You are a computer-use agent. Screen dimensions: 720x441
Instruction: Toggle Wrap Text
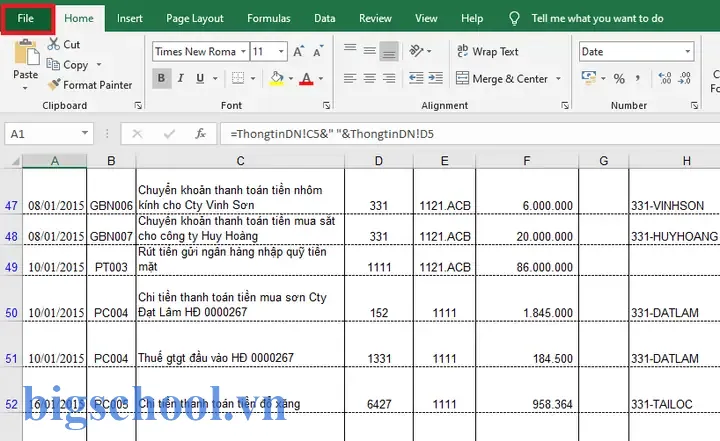488,51
